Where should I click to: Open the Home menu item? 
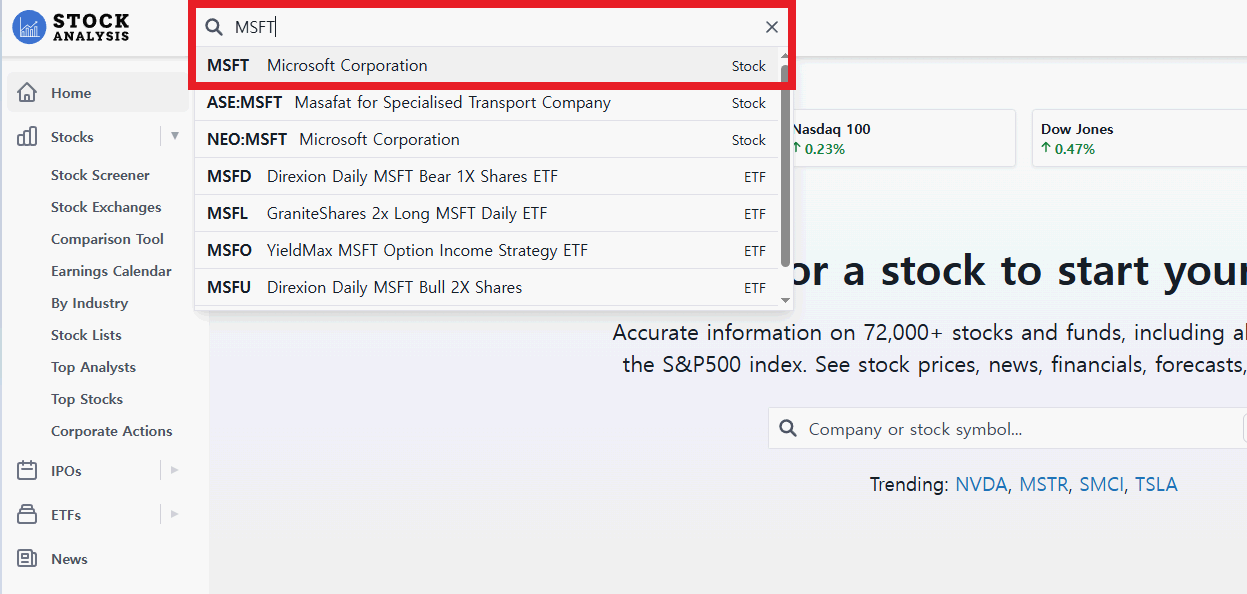tap(98, 93)
